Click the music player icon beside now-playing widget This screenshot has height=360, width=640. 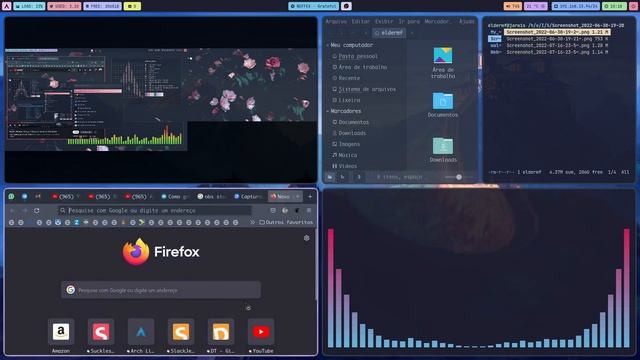pyautogui.click(x=346, y=6)
